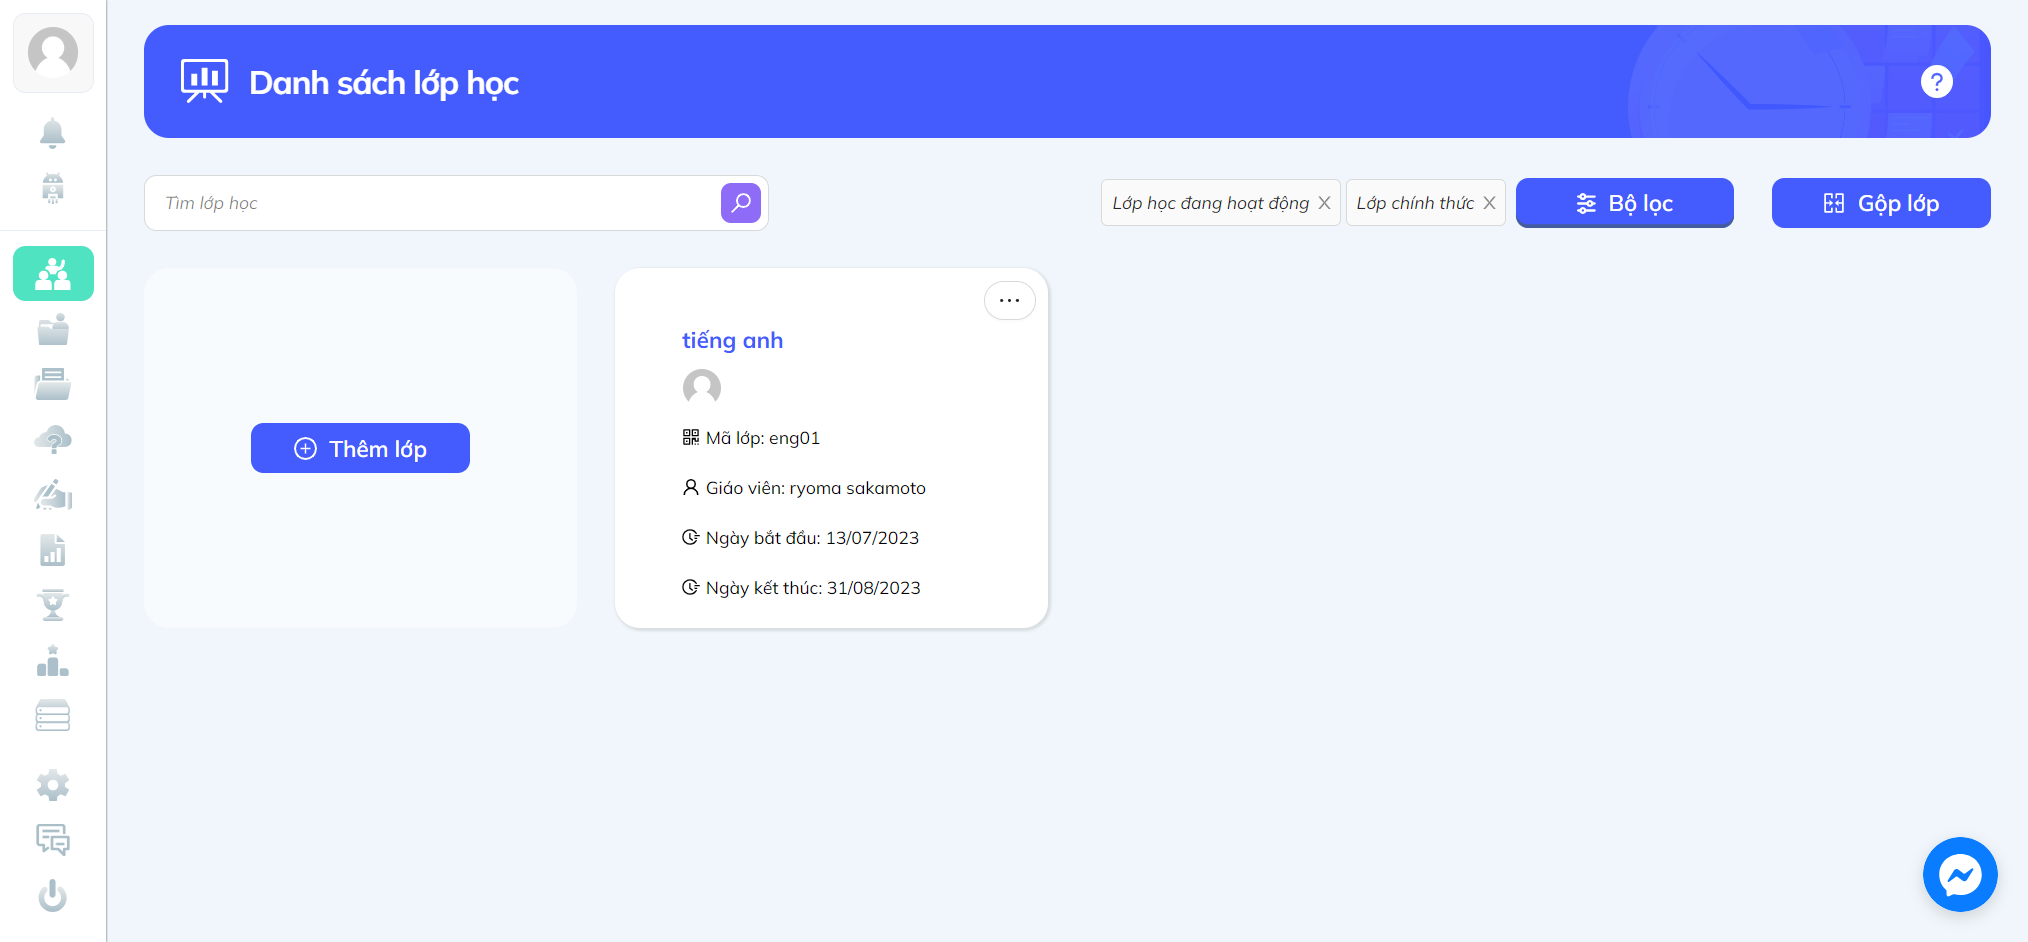Click the 'Mã lớp: eng01' text

click(763, 438)
